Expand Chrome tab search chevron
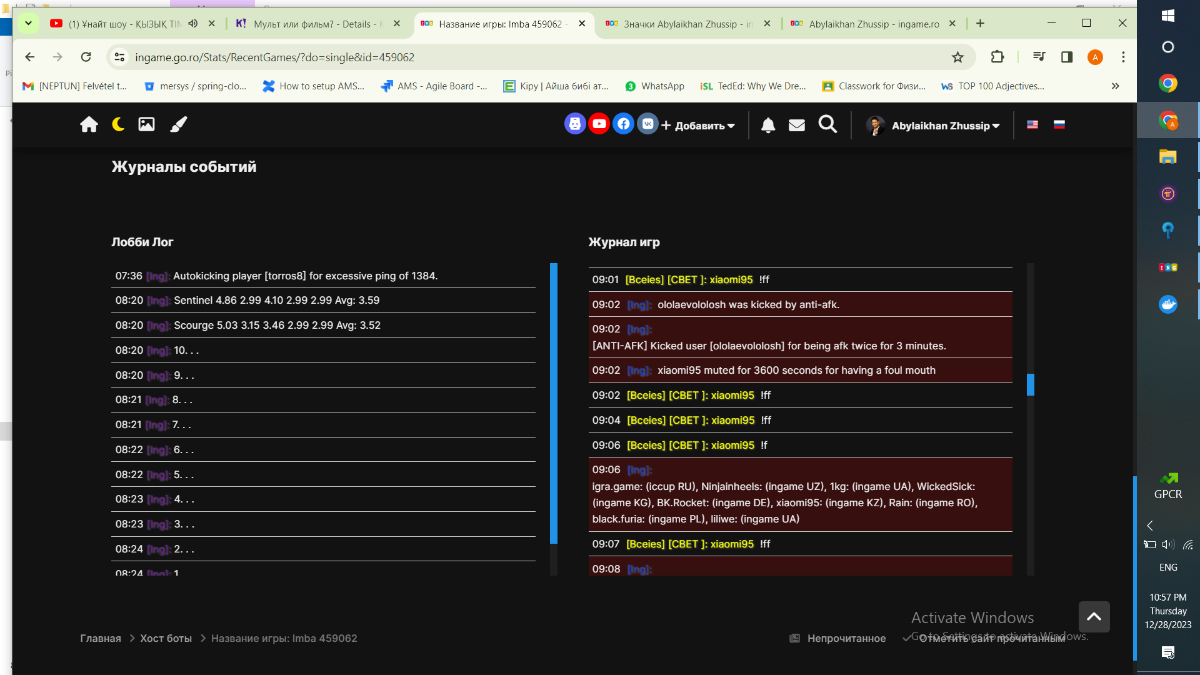The width and height of the screenshot is (1200, 675). pyautogui.click(x=27, y=23)
